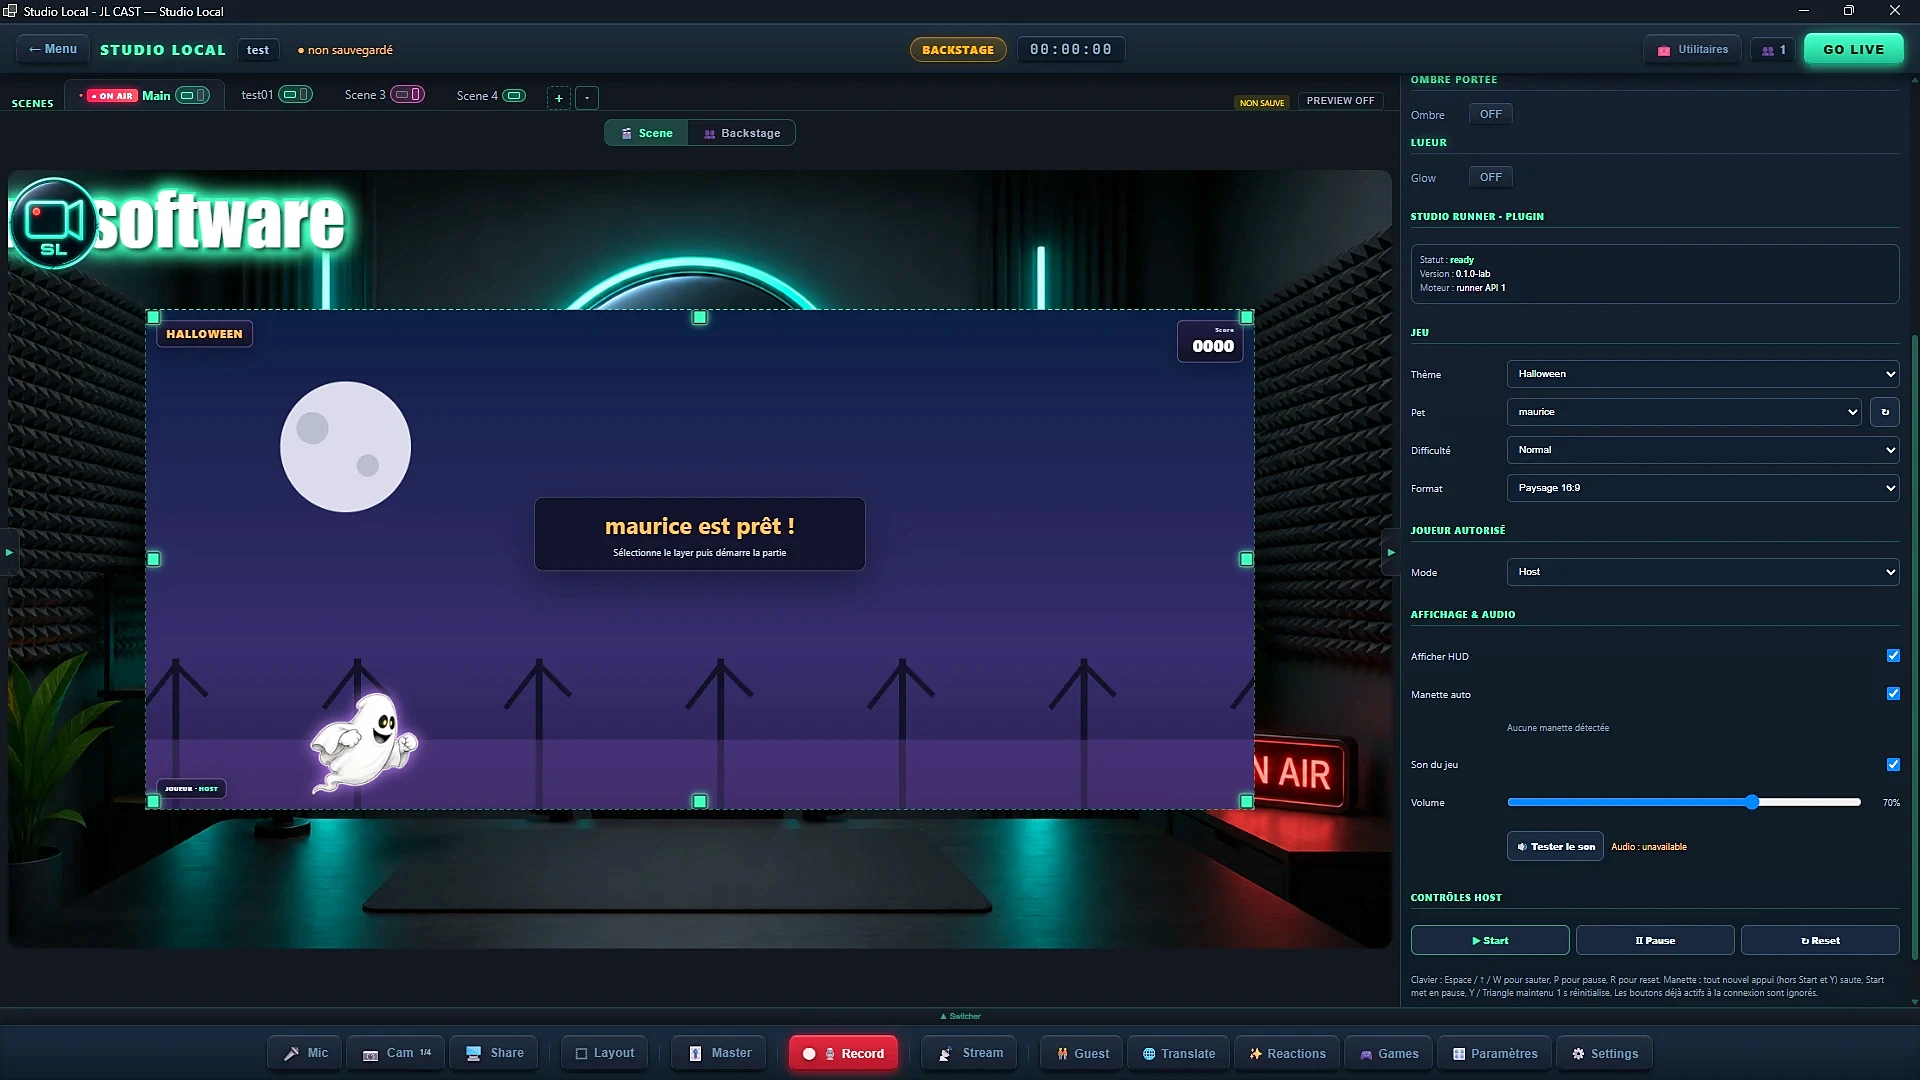Click the GO LIVE button
Screen dimensions: 1920x1080
click(x=1853, y=49)
